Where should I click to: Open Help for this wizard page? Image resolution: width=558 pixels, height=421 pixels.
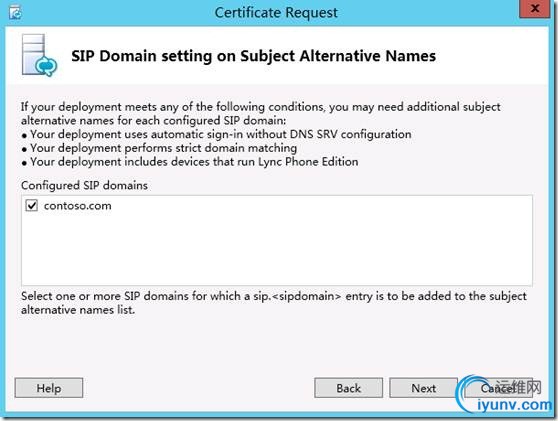49,388
